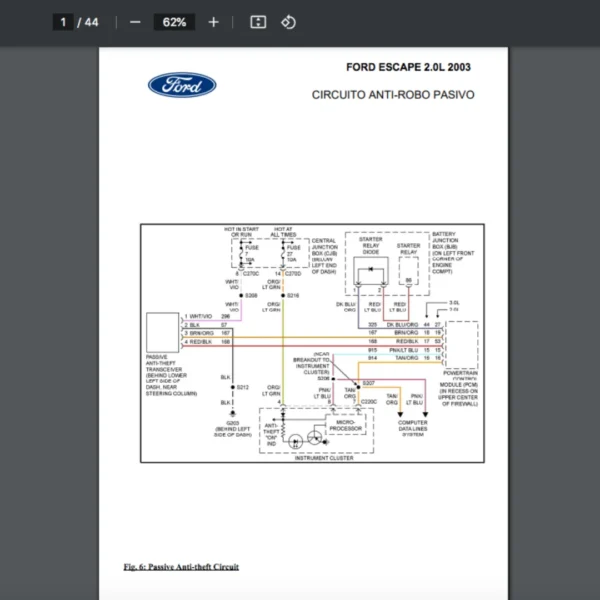The height and width of the screenshot is (600, 600).
Task: Rotate the document with the rotate icon
Action: pyautogui.click(x=288, y=22)
